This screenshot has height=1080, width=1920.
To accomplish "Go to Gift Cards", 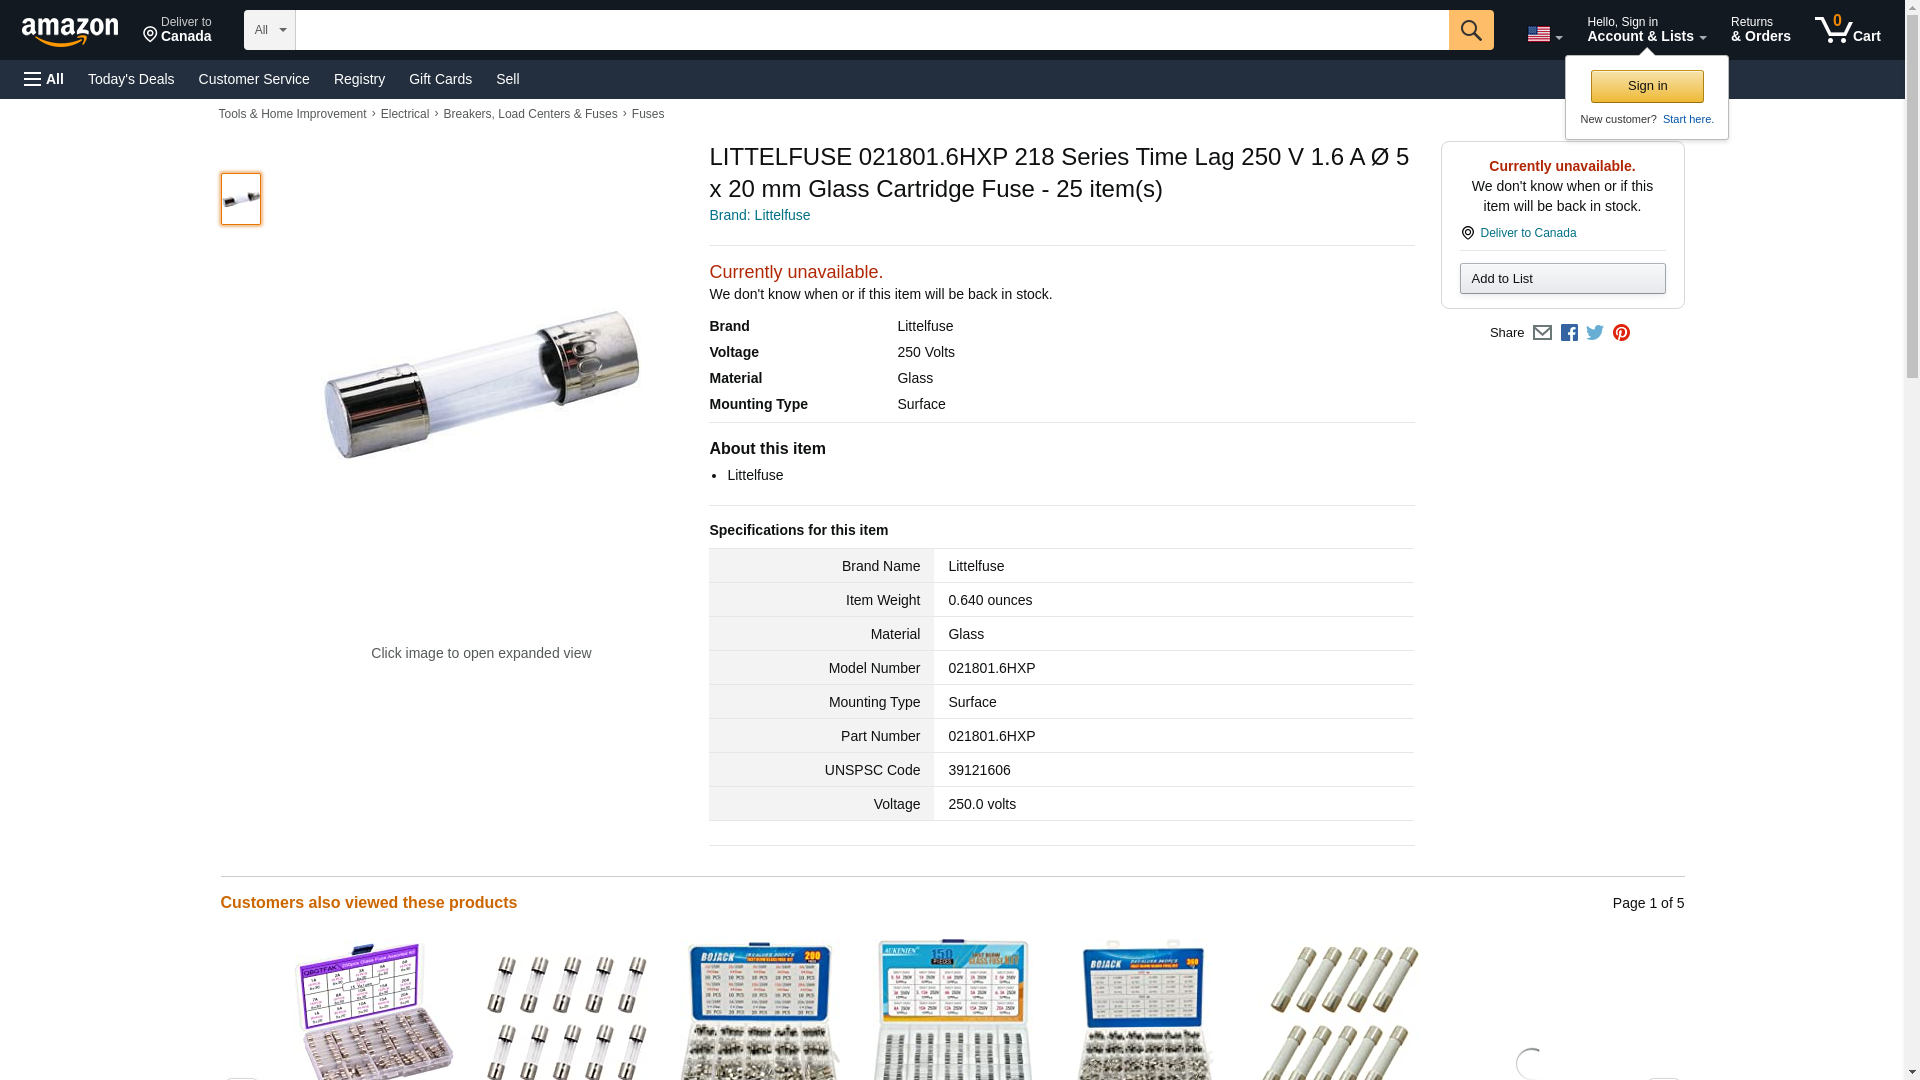I will coord(440,79).
